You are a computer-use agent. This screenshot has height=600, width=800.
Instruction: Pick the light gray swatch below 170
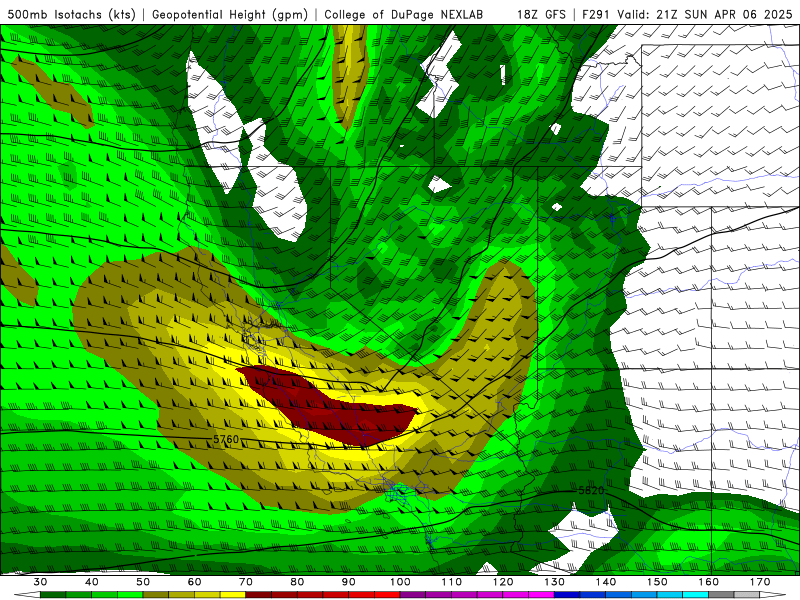747,595
